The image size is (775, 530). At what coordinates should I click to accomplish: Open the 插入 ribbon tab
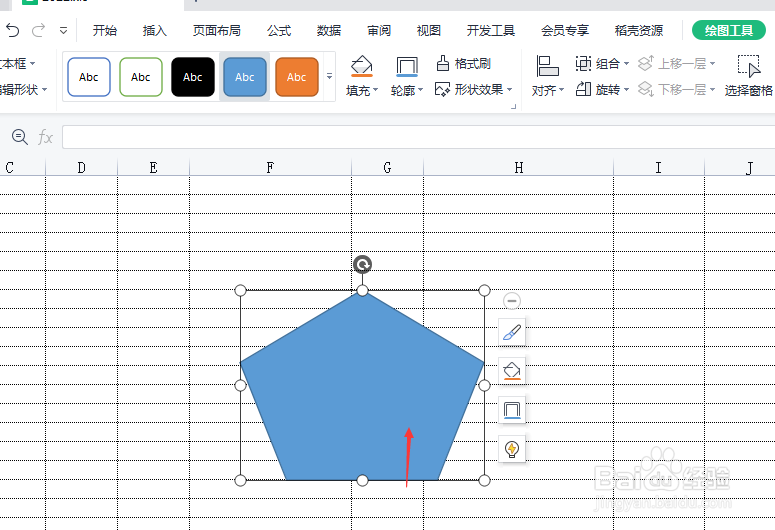coord(155,31)
